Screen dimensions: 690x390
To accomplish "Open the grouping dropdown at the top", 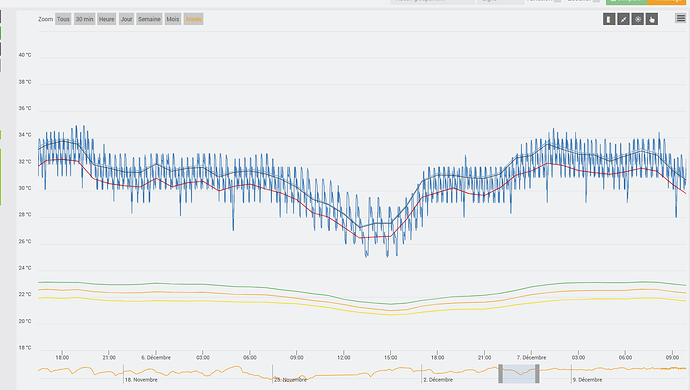I will 433,1.
